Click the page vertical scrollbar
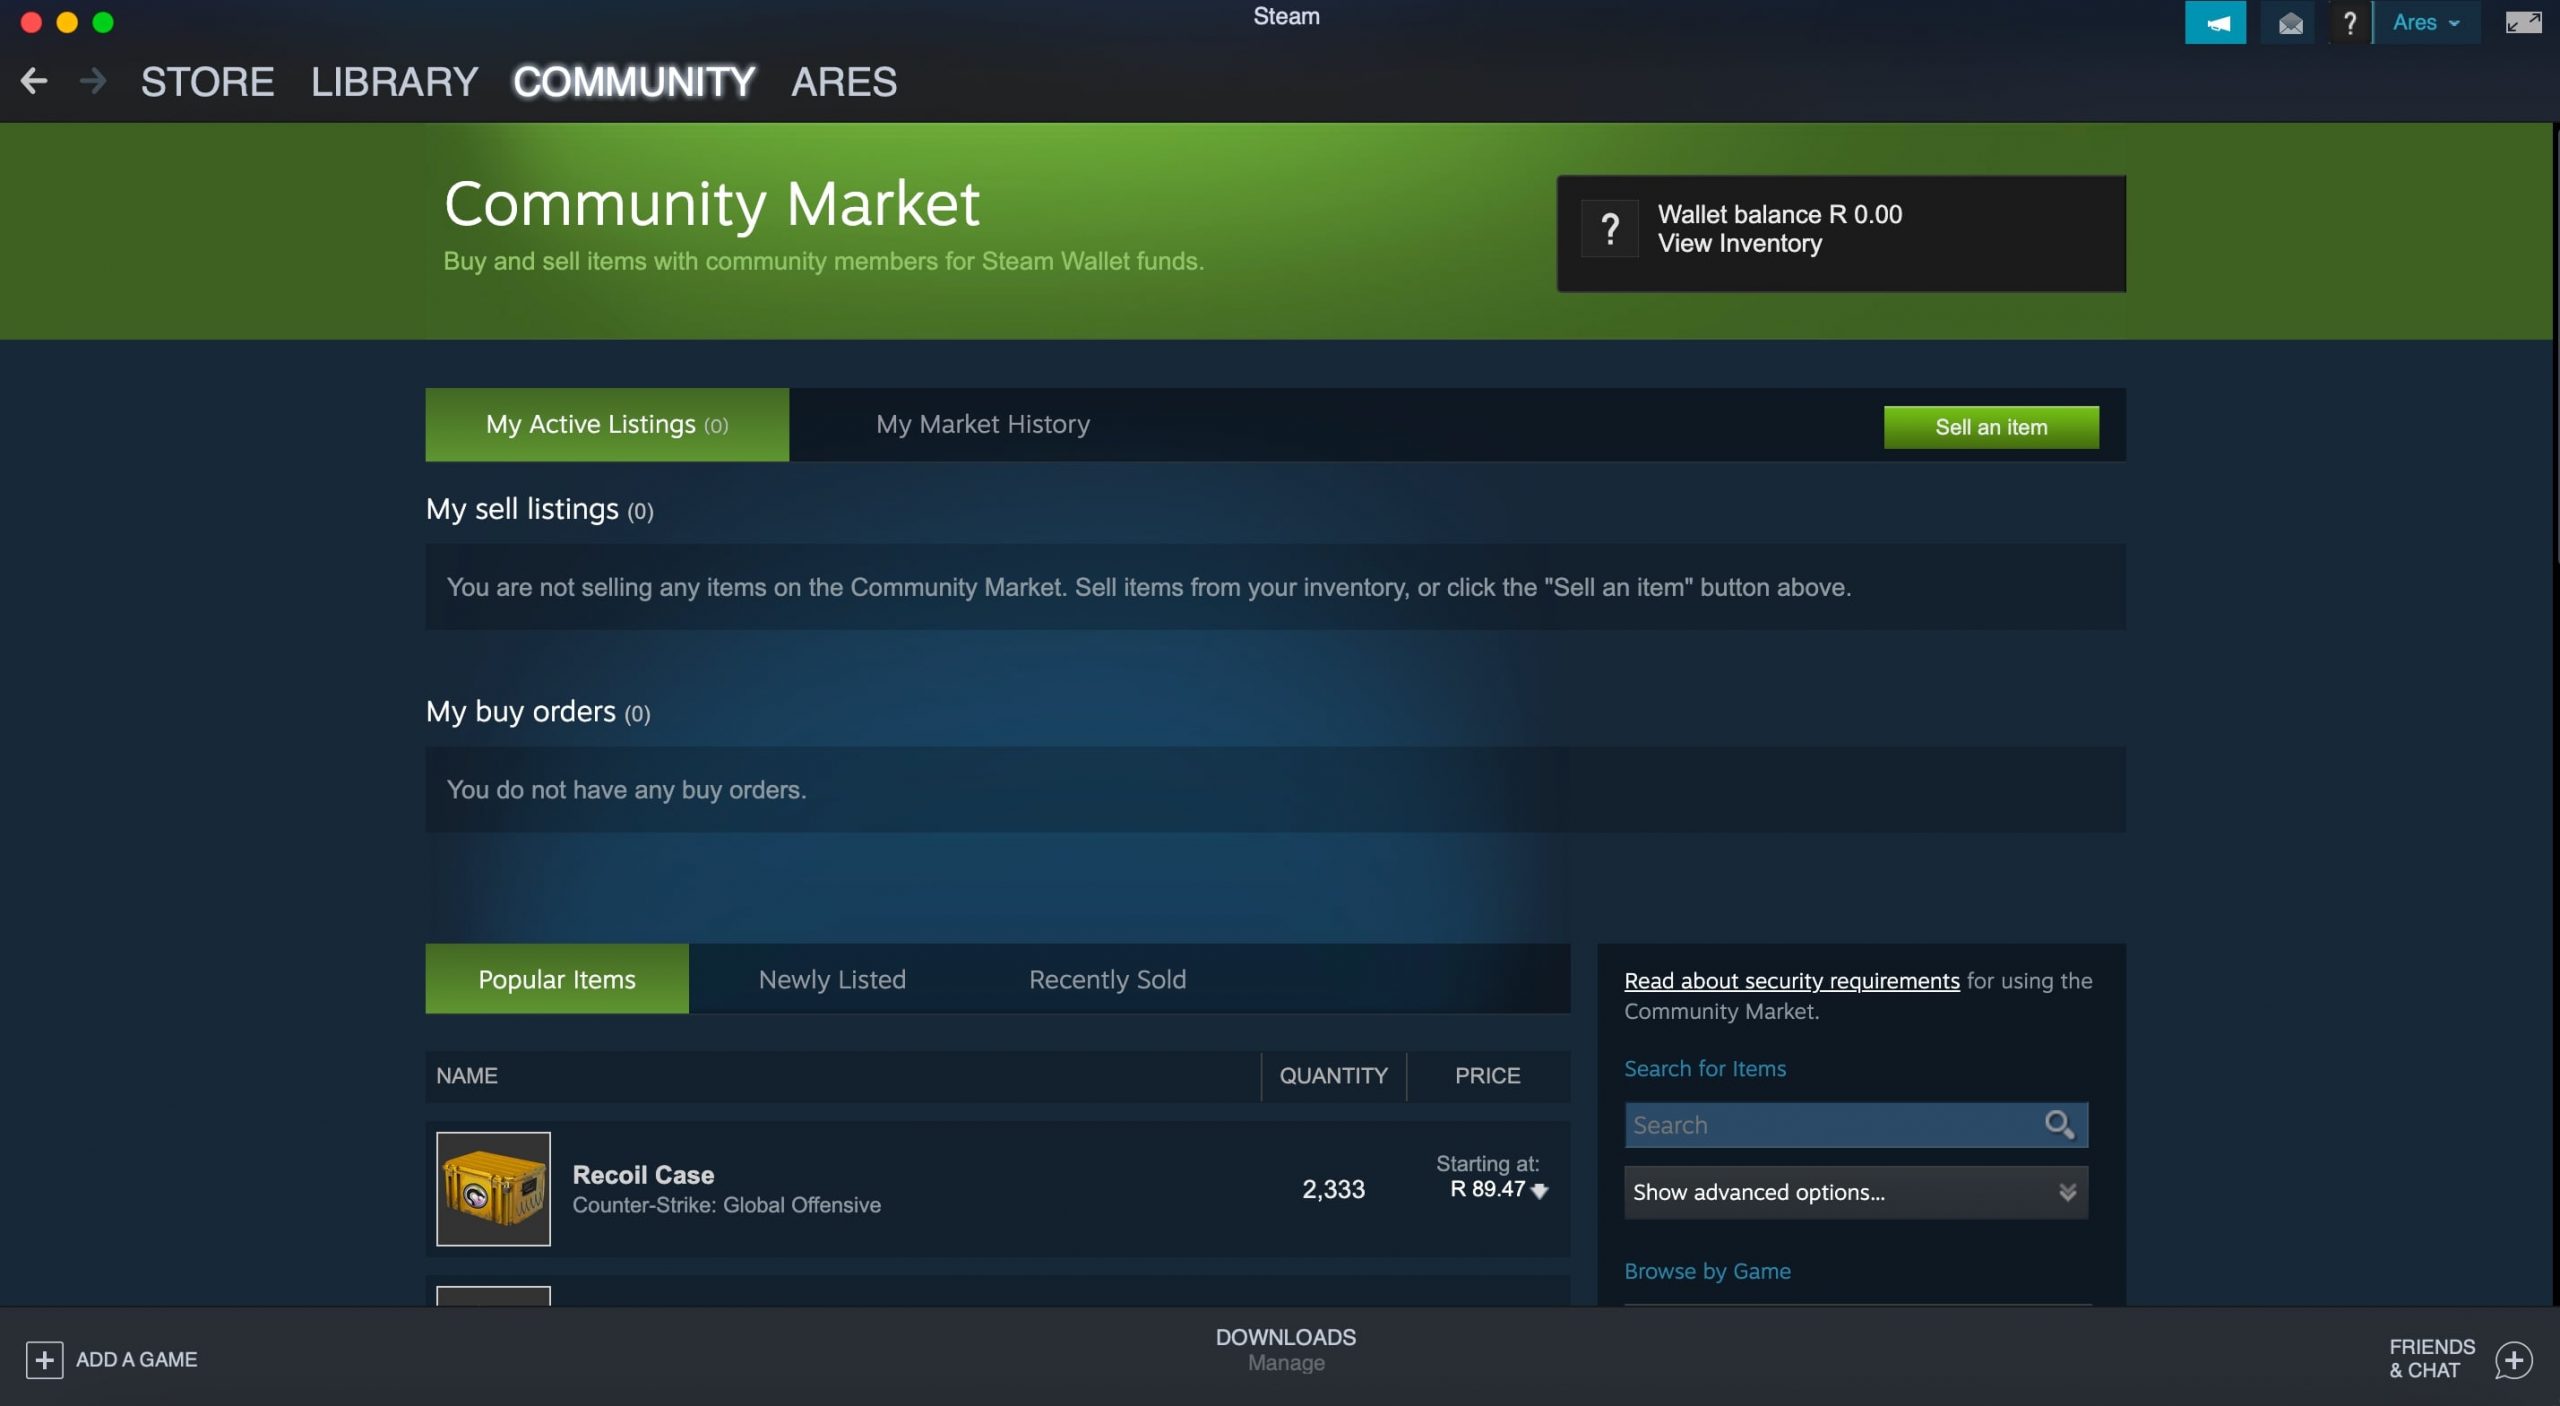 point(2556,345)
